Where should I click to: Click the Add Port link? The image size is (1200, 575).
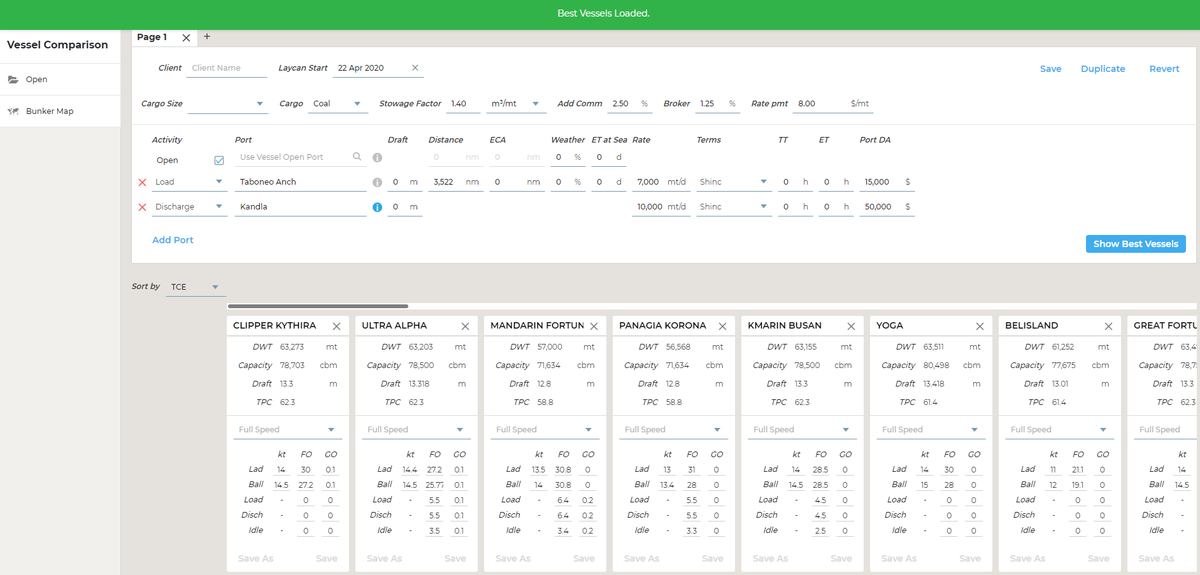click(x=173, y=240)
